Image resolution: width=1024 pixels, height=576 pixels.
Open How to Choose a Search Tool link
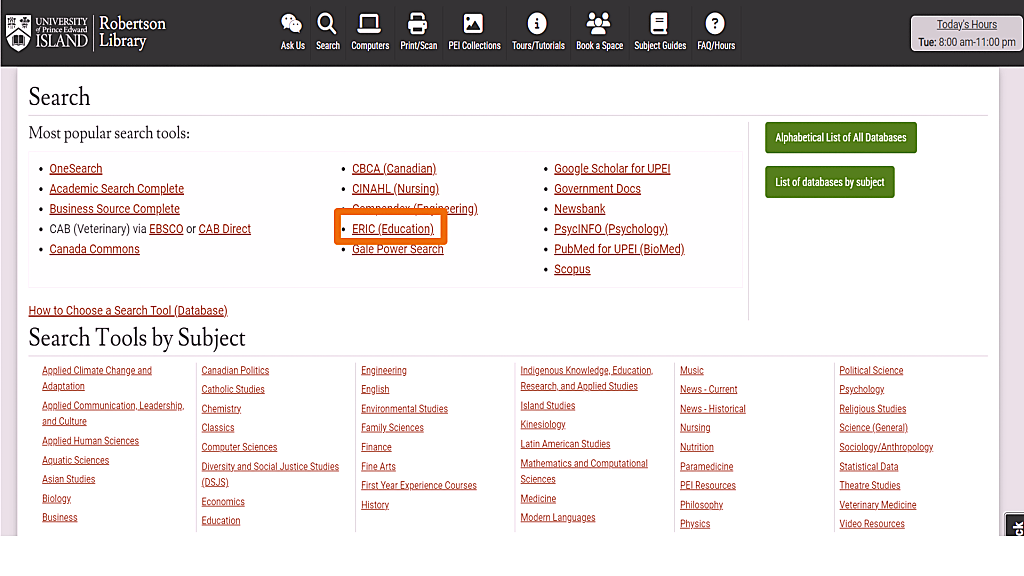click(x=128, y=311)
